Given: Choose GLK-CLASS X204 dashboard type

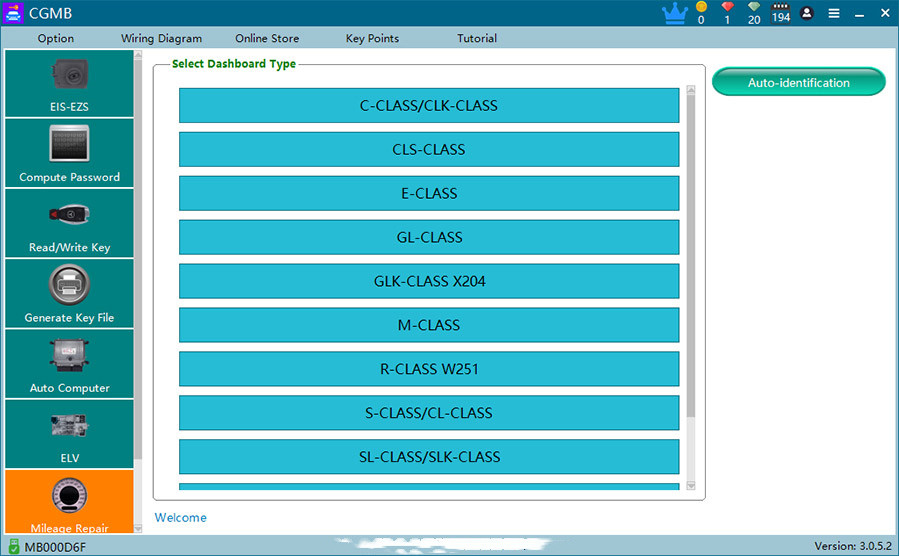Looking at the screenshot, I should point(429,281).
